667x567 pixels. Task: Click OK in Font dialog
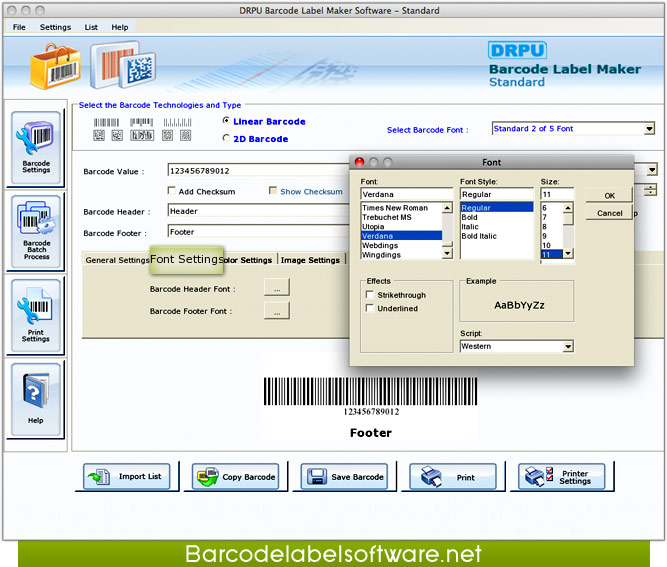(609, 195)
